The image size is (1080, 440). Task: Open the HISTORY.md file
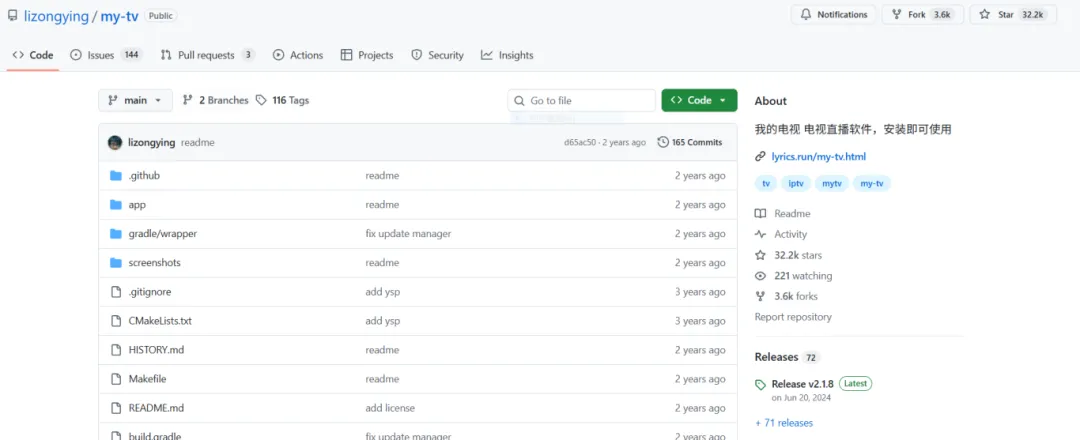pos(156,350)
